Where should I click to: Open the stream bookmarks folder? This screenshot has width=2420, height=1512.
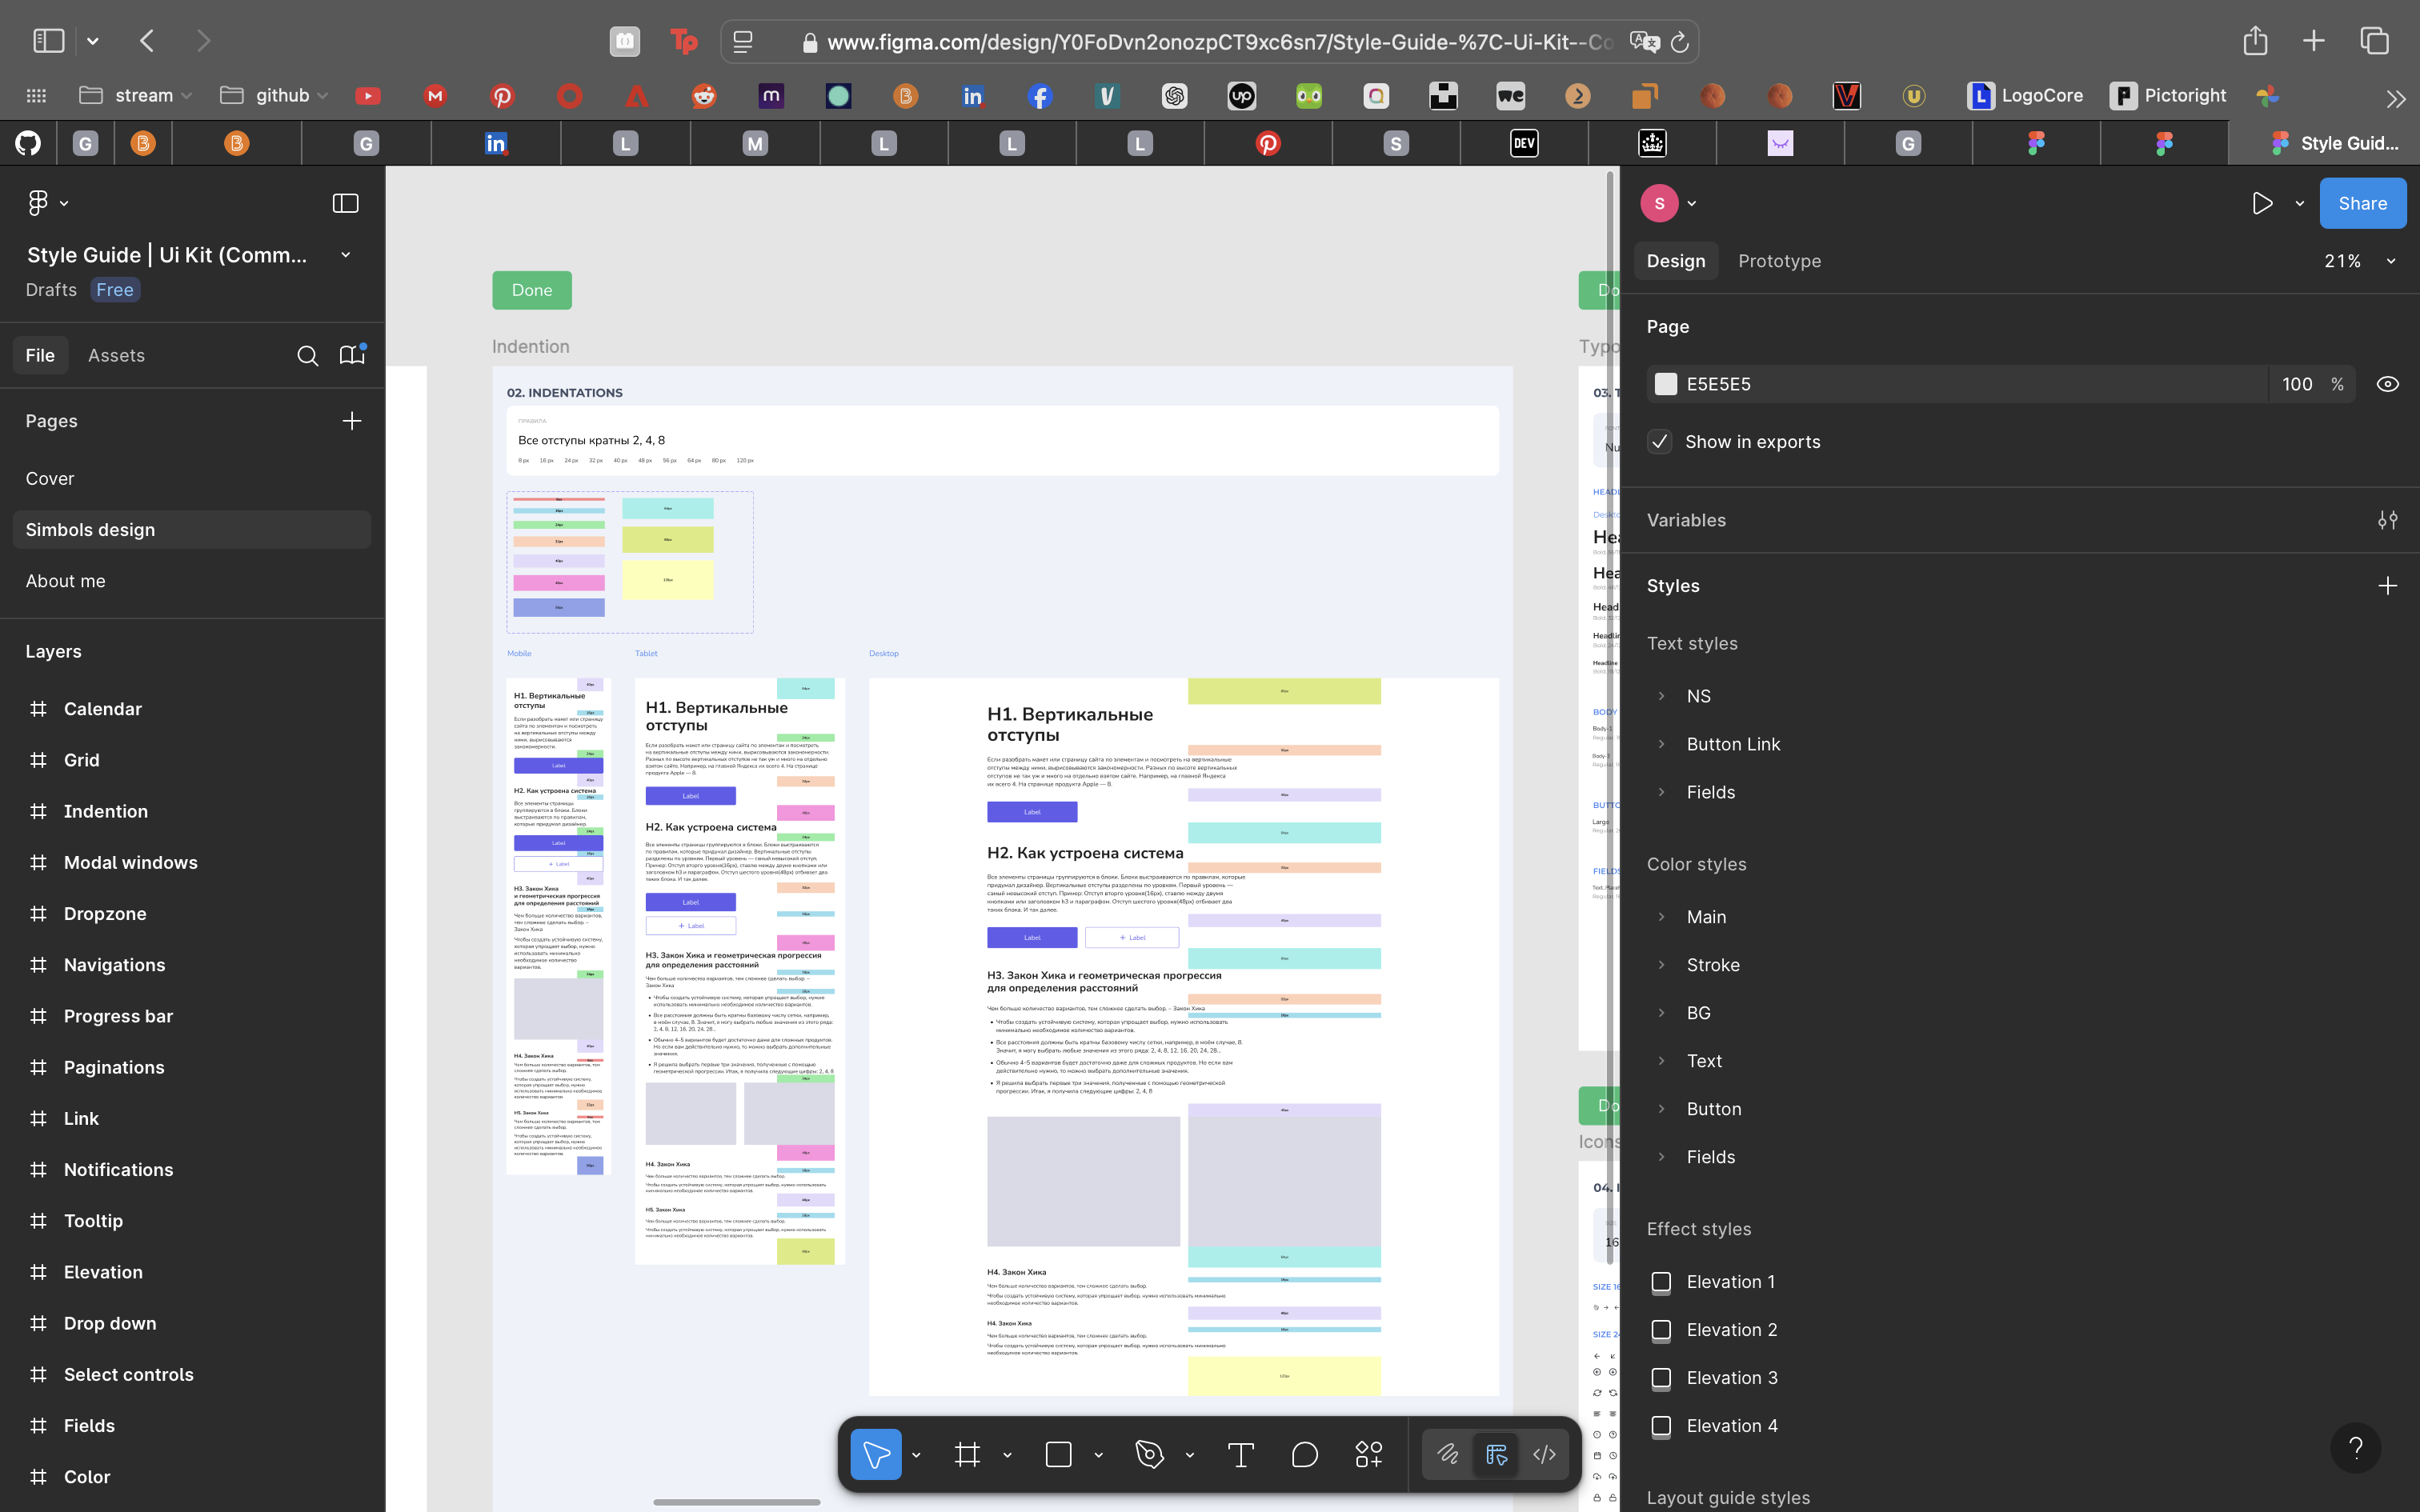click(135, 96)
